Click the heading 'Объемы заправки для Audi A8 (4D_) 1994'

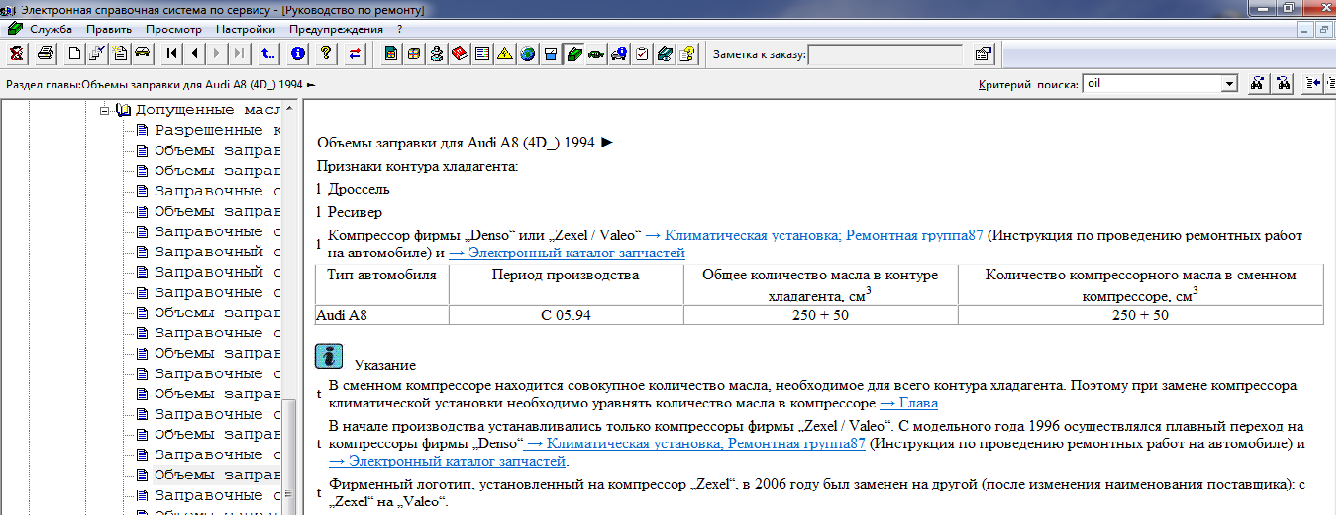click(456, 142)
